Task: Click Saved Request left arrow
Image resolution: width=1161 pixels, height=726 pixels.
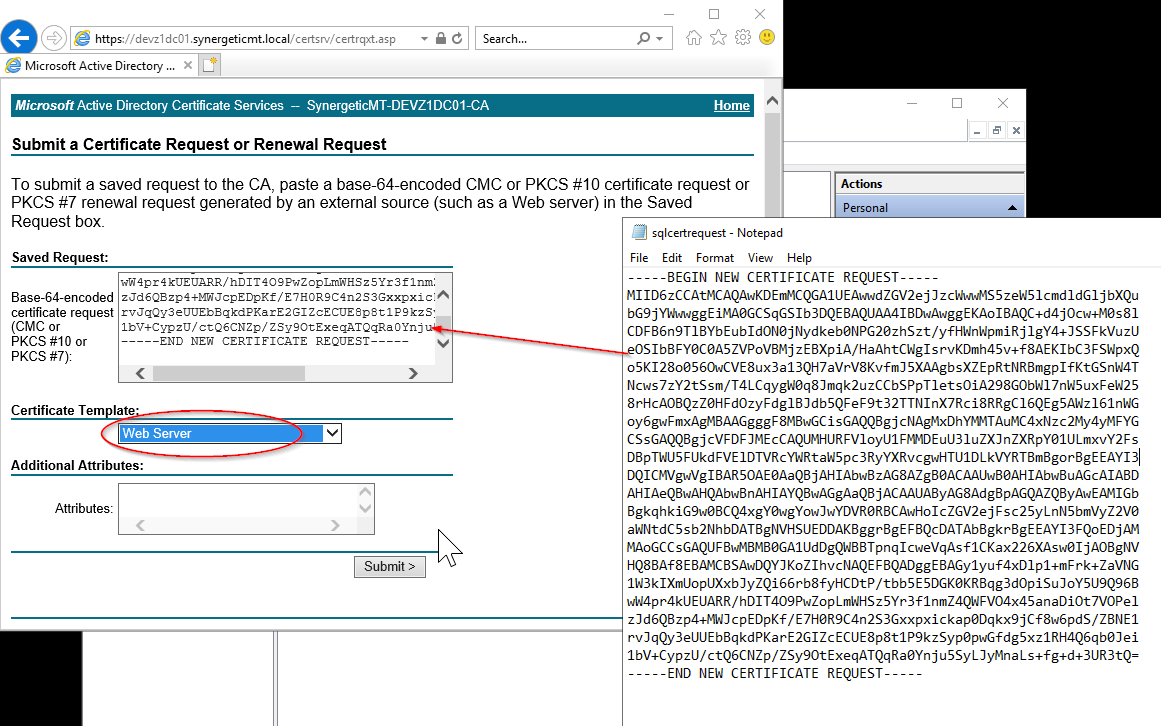Action: tap(140, 374)
